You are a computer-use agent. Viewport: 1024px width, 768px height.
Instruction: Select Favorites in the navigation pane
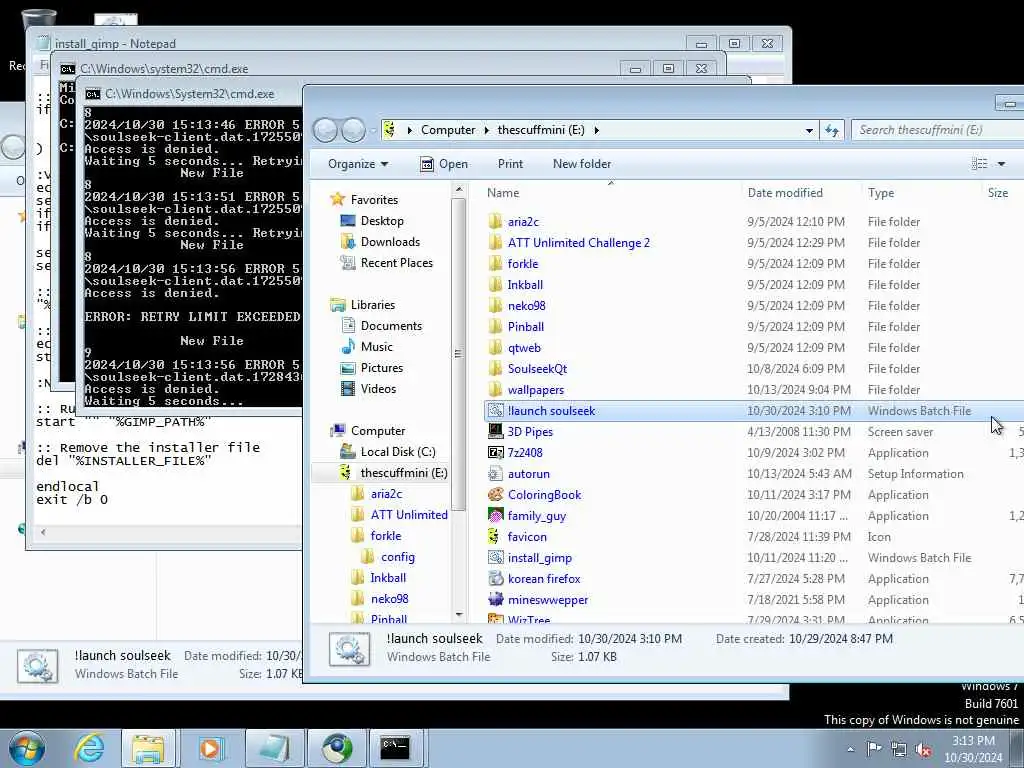coord(374,200)
